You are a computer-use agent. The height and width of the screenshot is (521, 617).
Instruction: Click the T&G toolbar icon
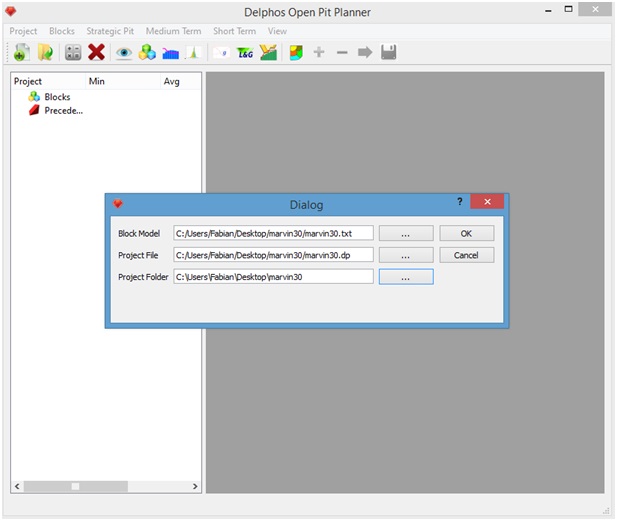245,52
